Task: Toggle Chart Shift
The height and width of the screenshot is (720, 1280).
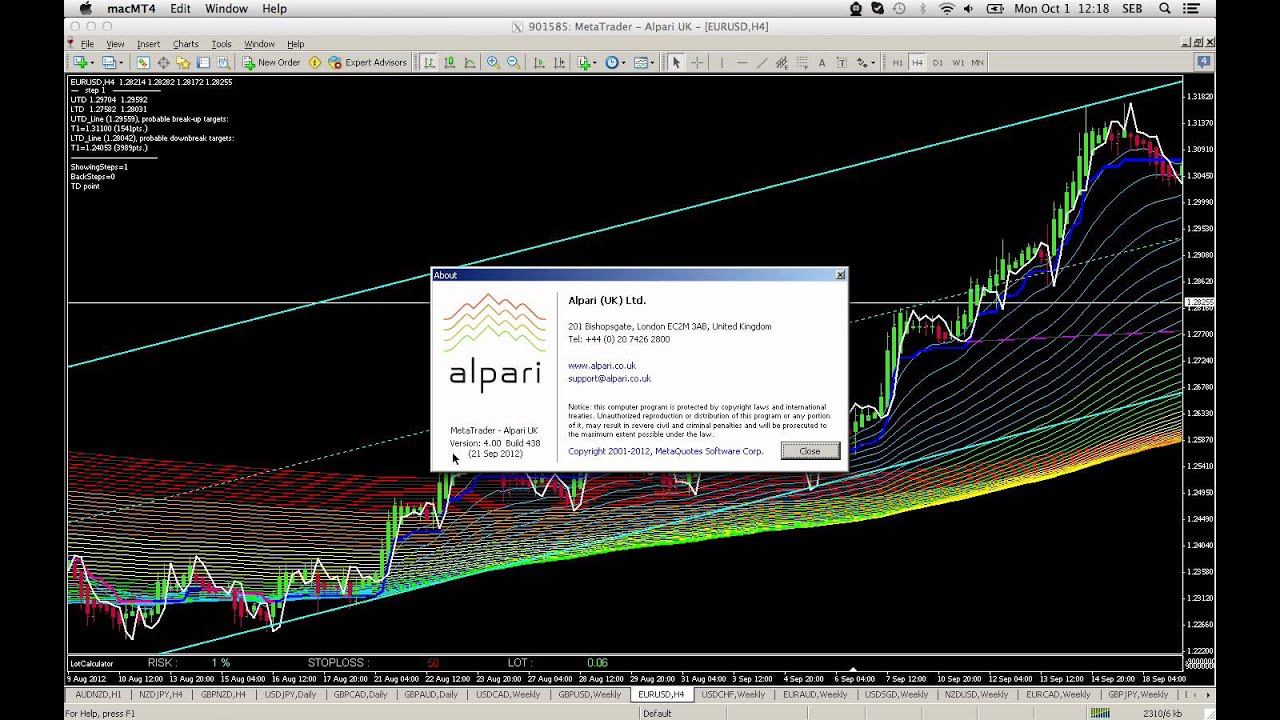Action: tap(559, 62)
